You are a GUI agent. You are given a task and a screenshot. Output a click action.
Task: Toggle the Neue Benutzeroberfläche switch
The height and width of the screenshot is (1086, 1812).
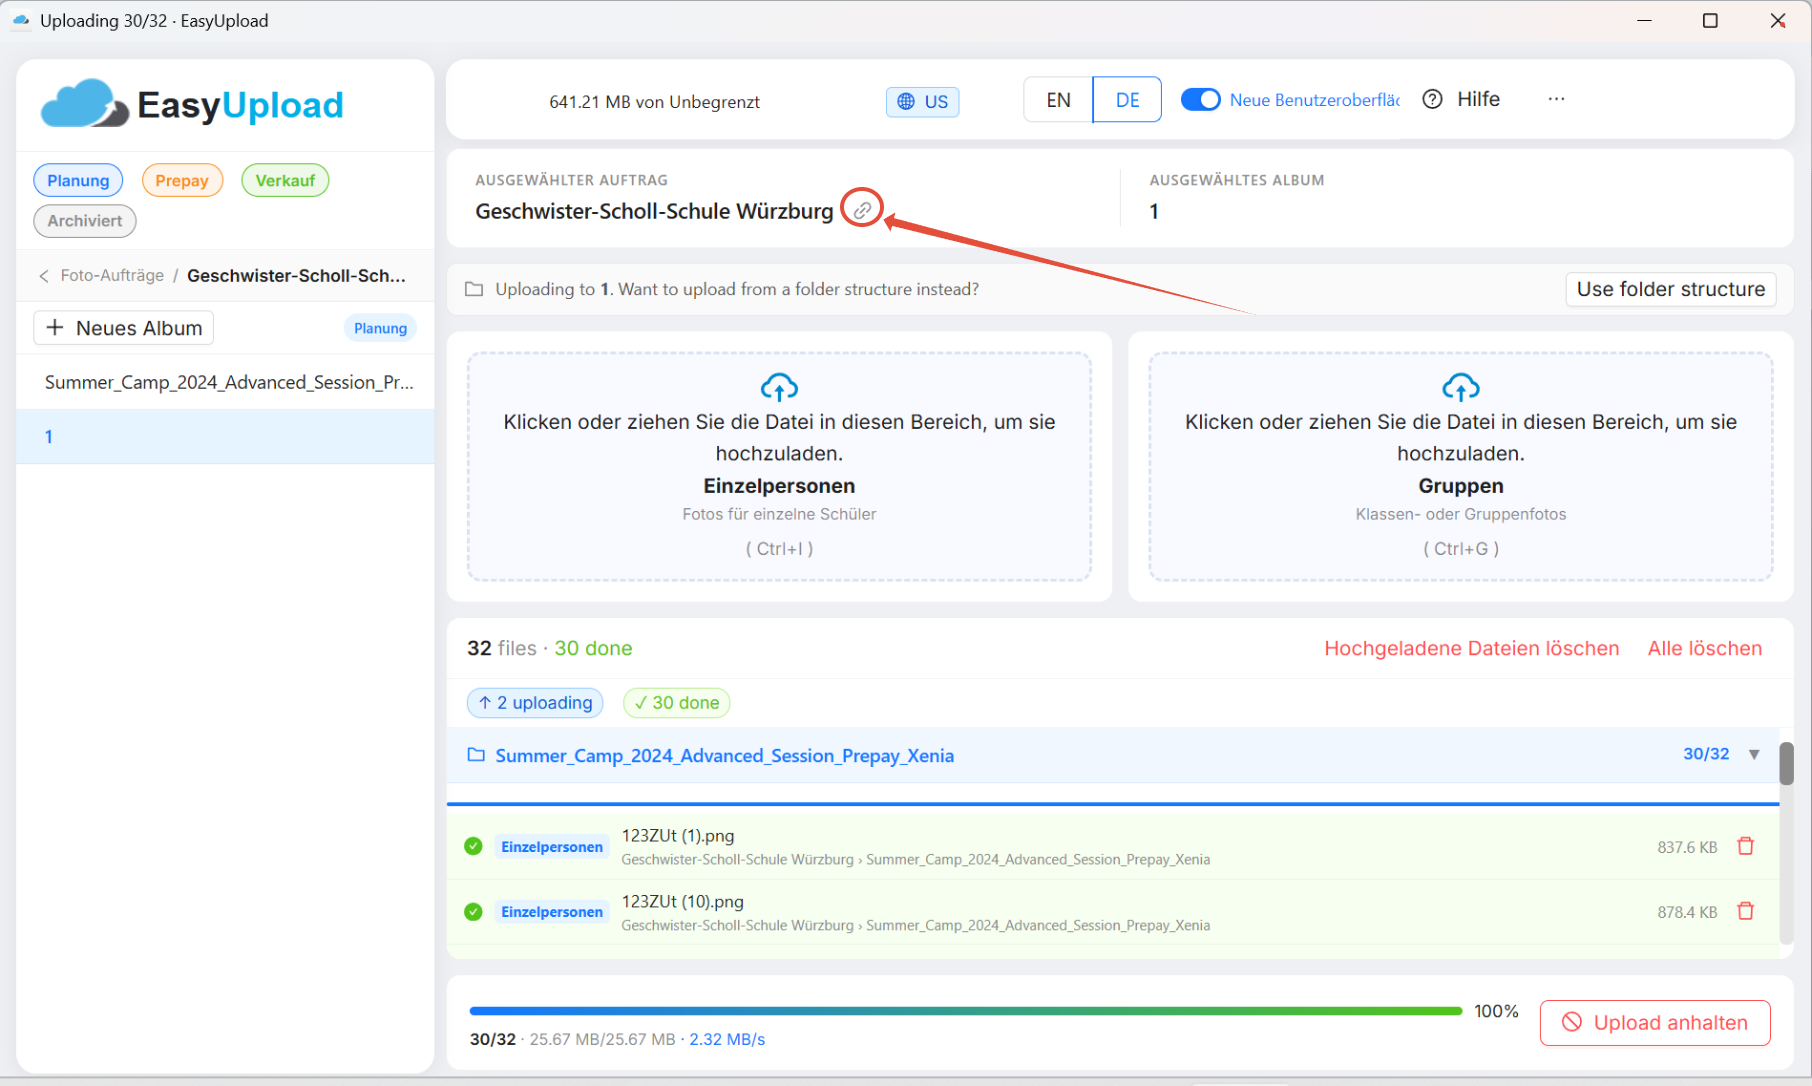[1200, 100]
